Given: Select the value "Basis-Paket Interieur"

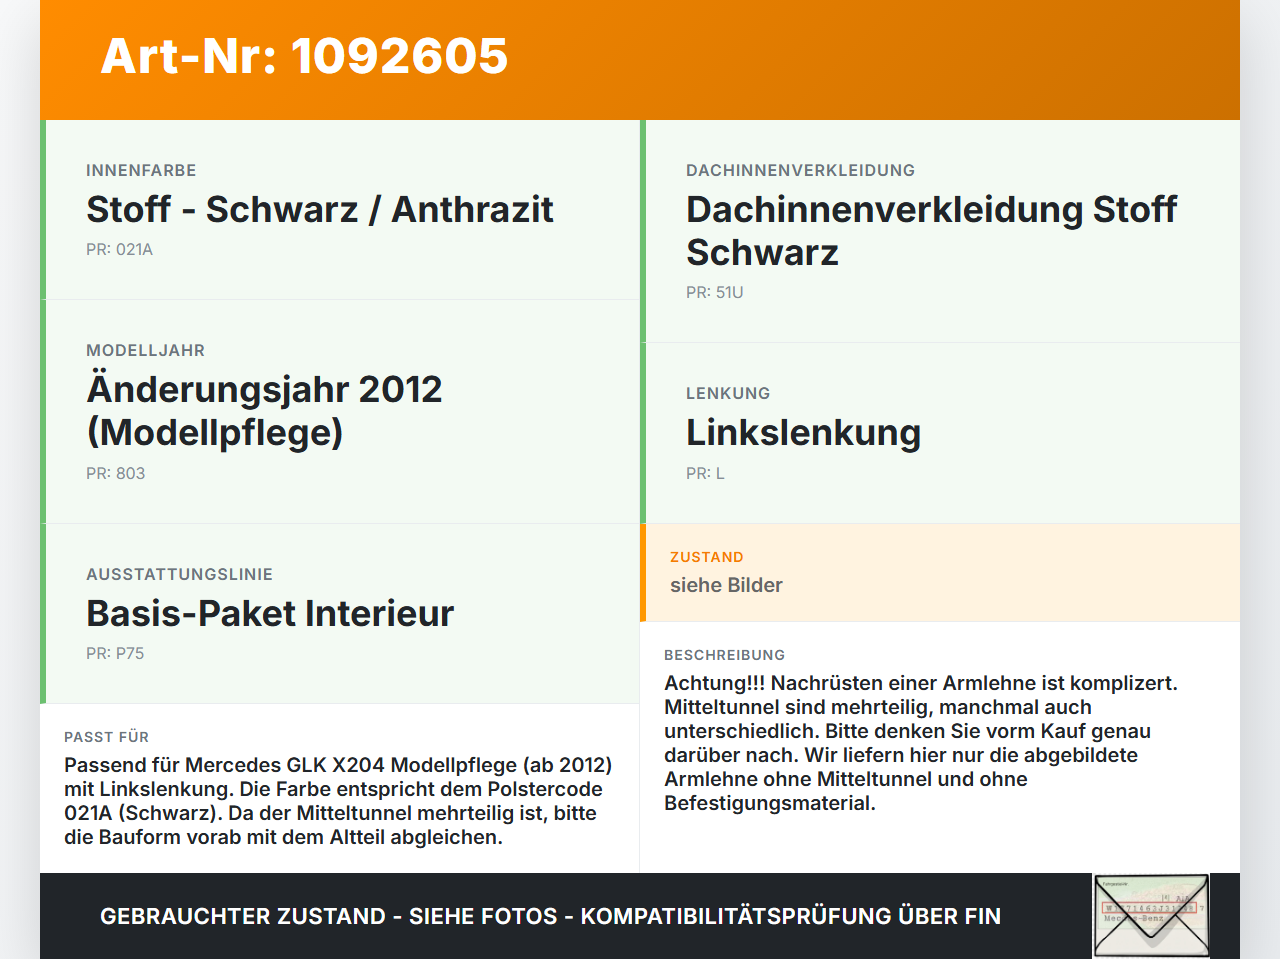Looking at the screenshot, I should click(x=270, y=613).
